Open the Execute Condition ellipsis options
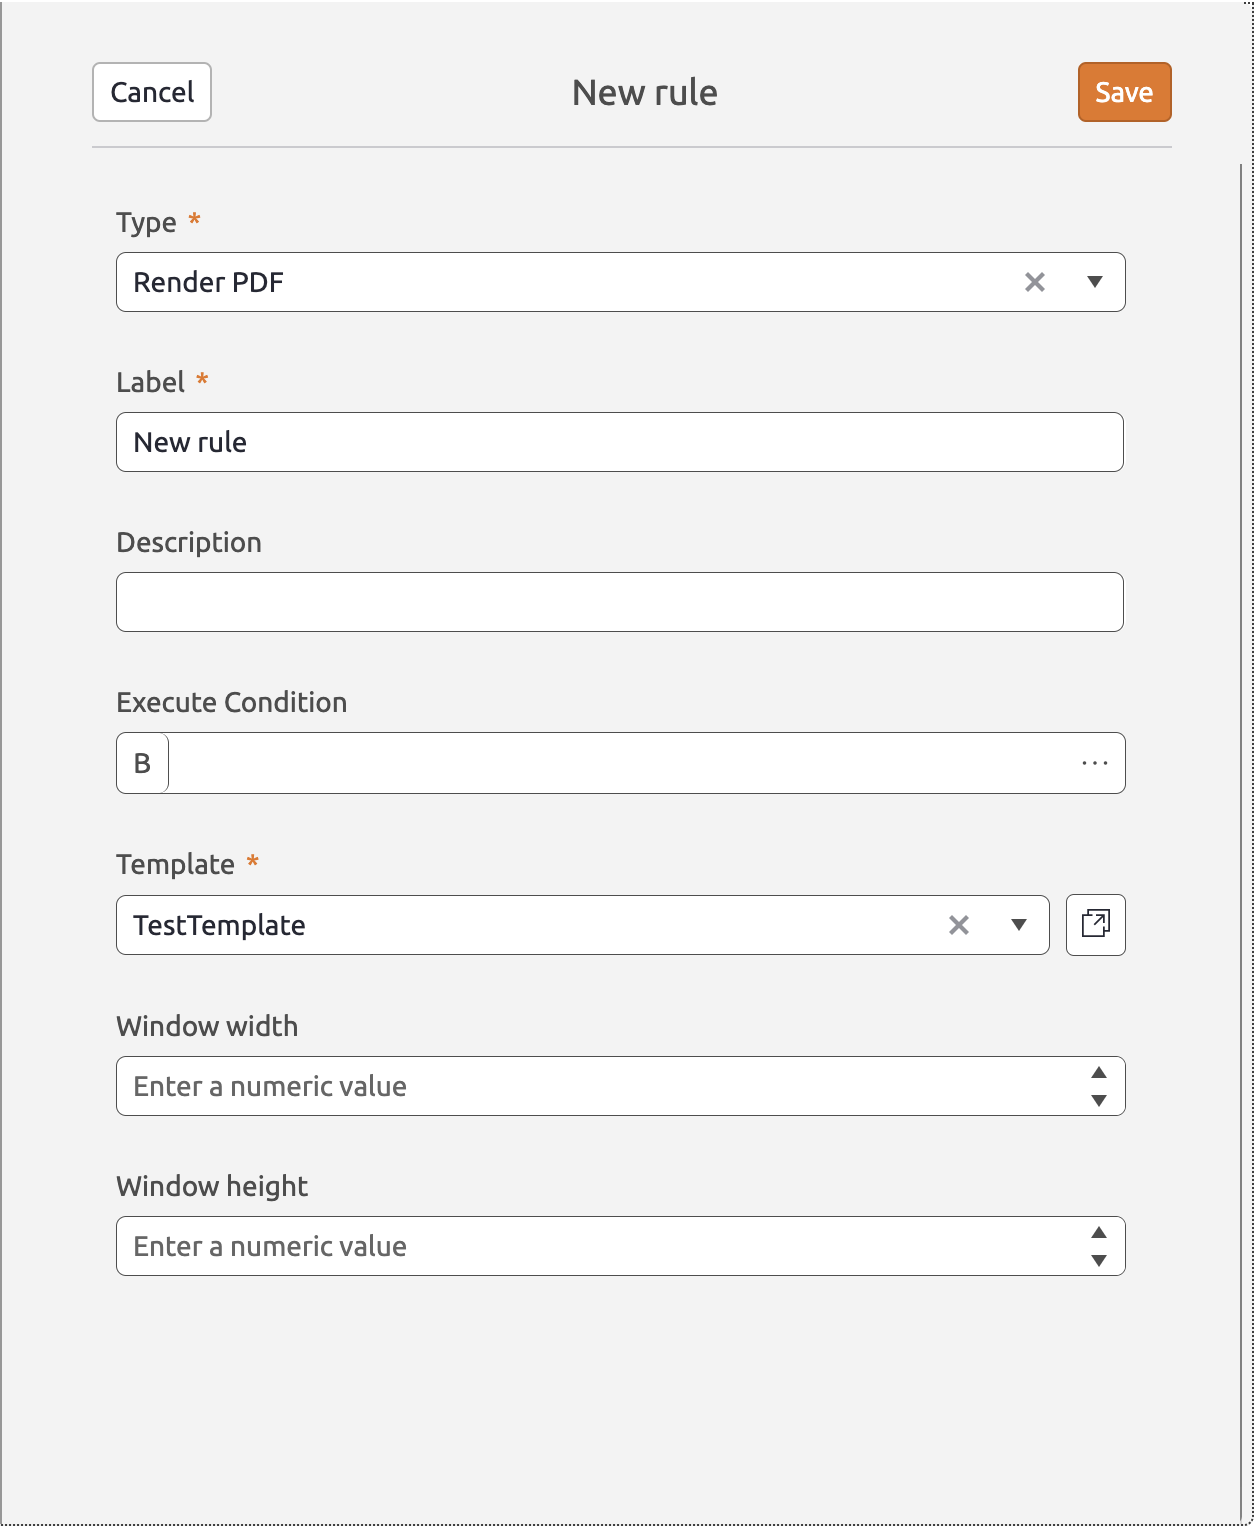1256x1526 pixels. click(x=1095, y=762)
